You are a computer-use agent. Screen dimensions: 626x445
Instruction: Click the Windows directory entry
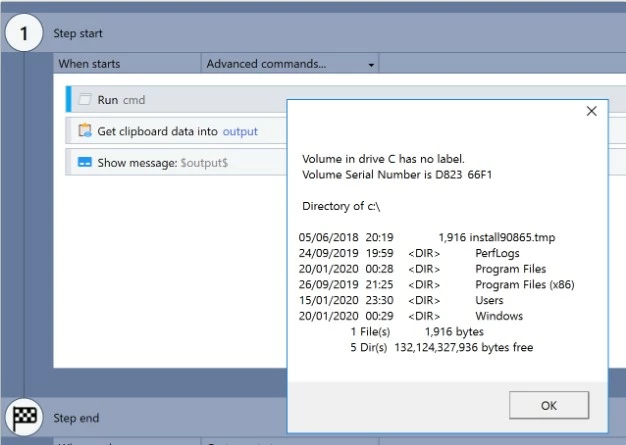click(499, 316)
